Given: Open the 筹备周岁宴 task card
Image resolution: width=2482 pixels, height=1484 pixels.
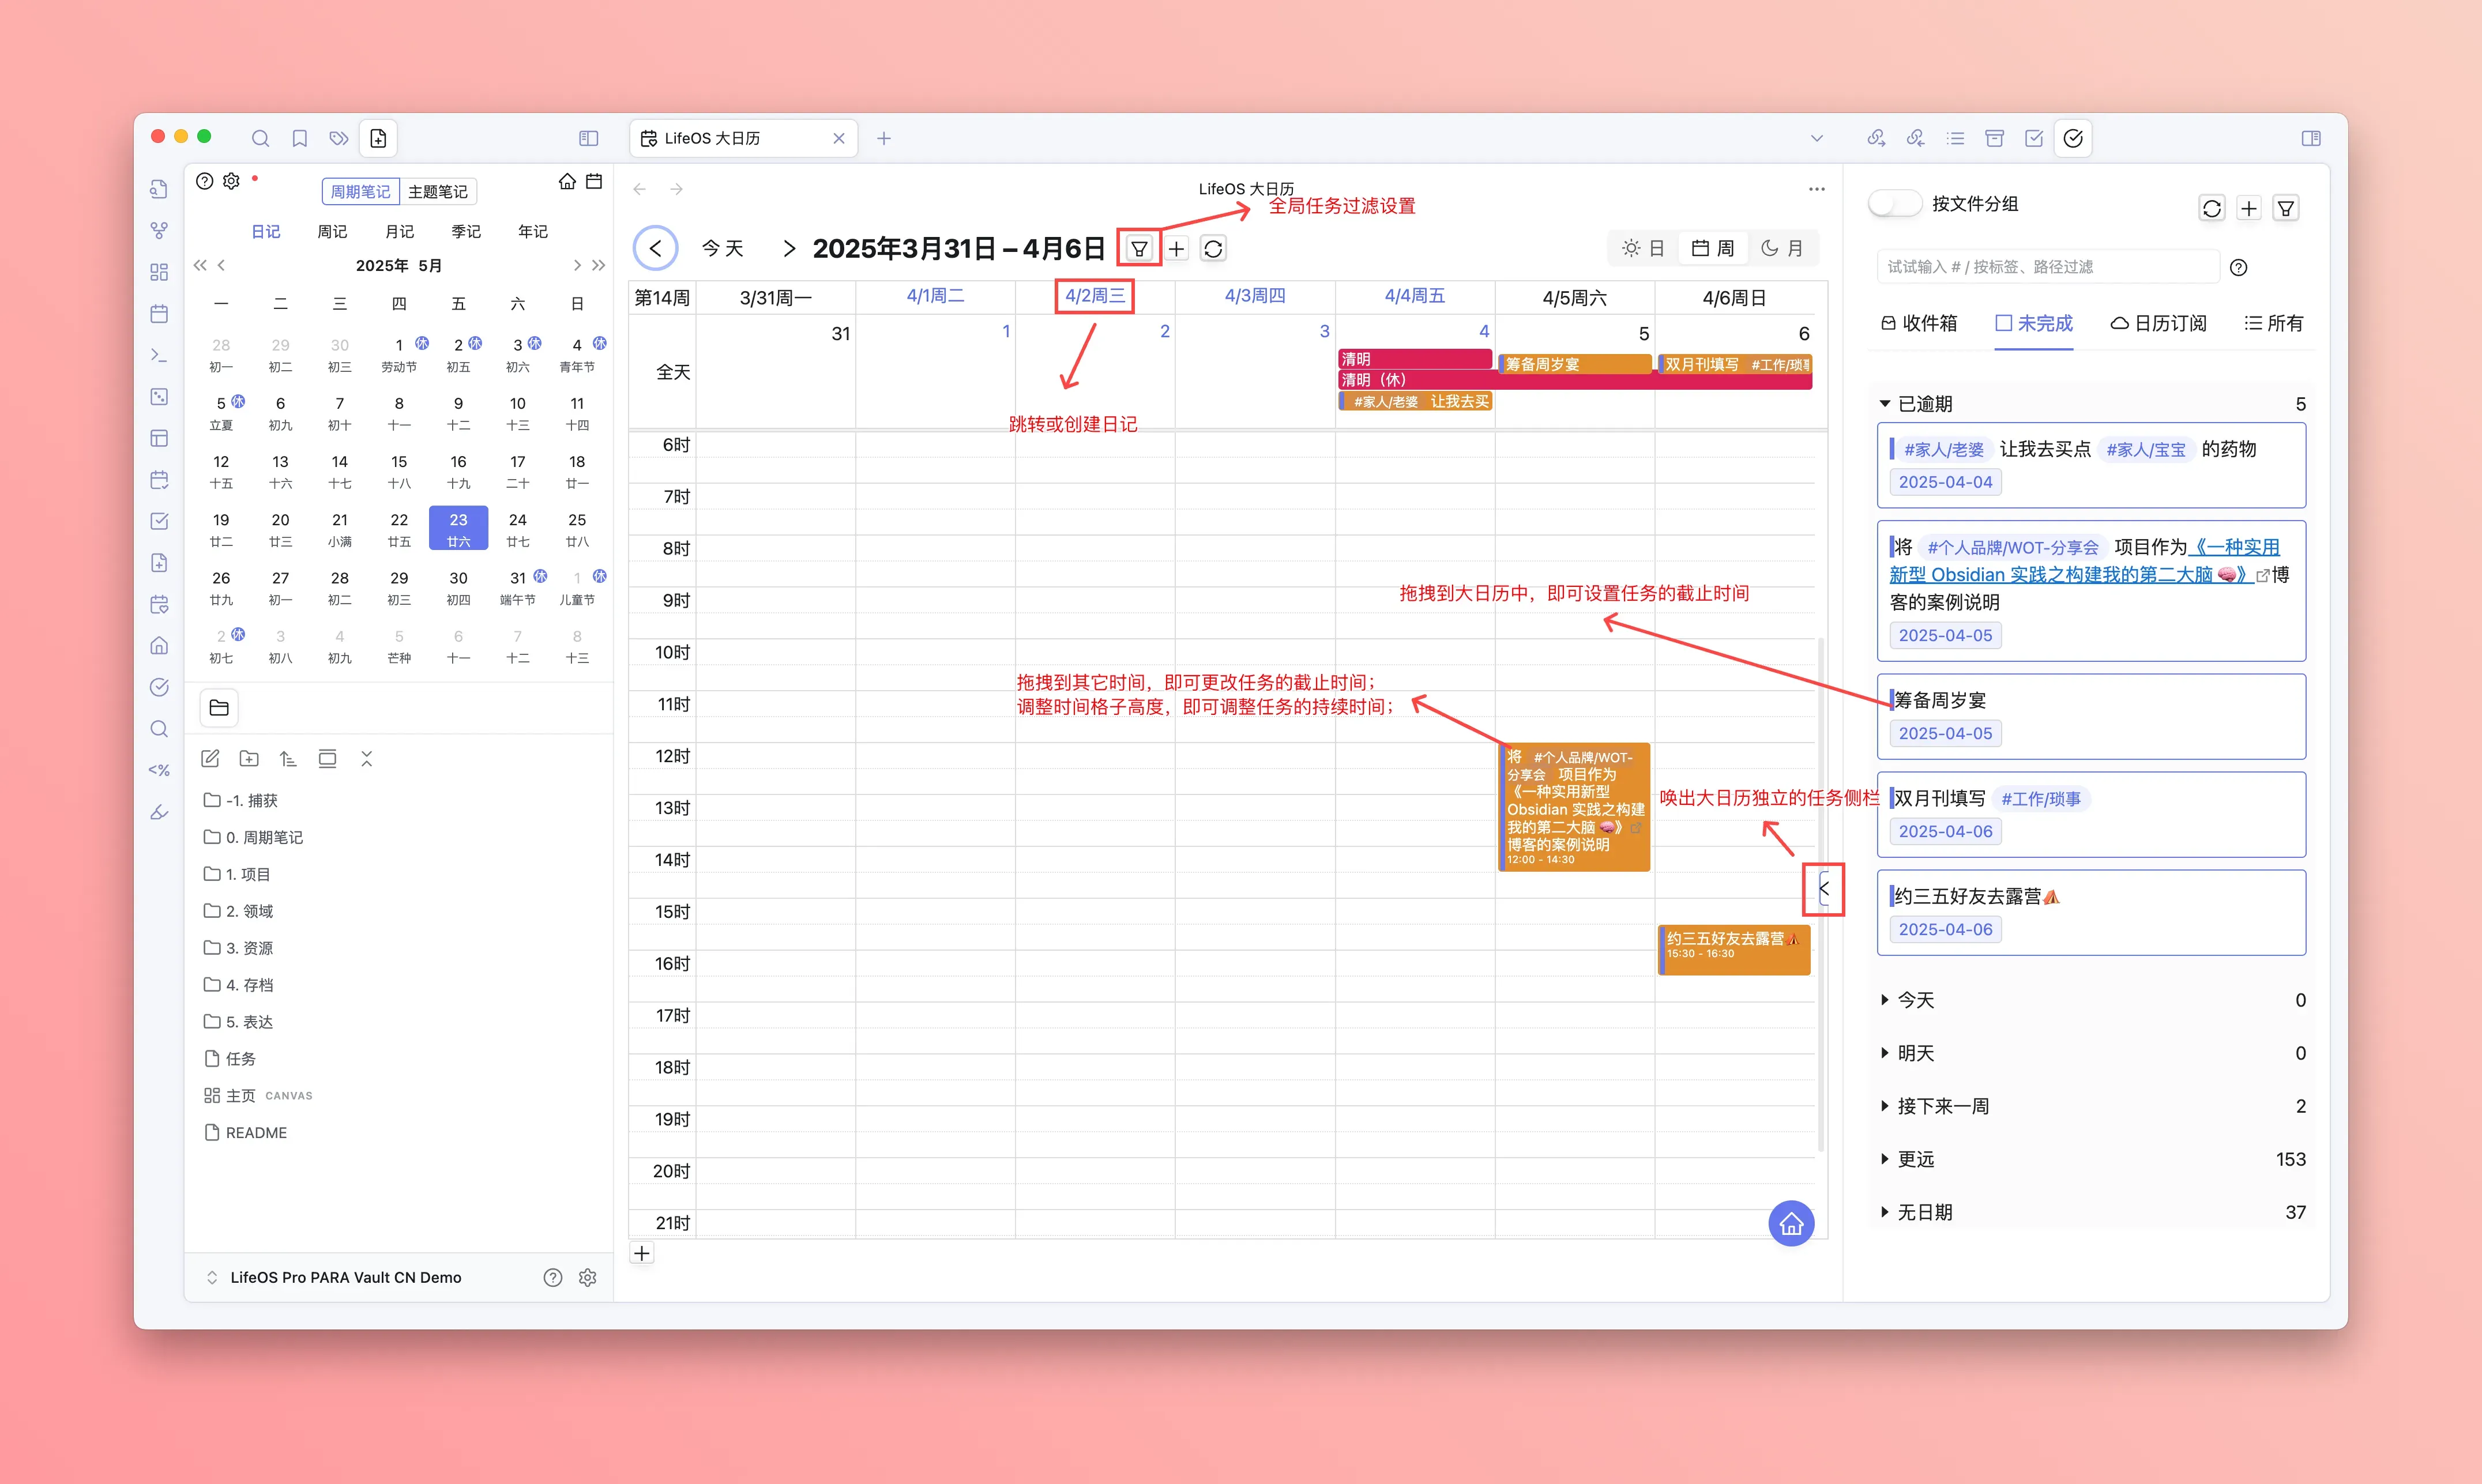Looking at the screenshot, I should click(x=2091, y=716).
